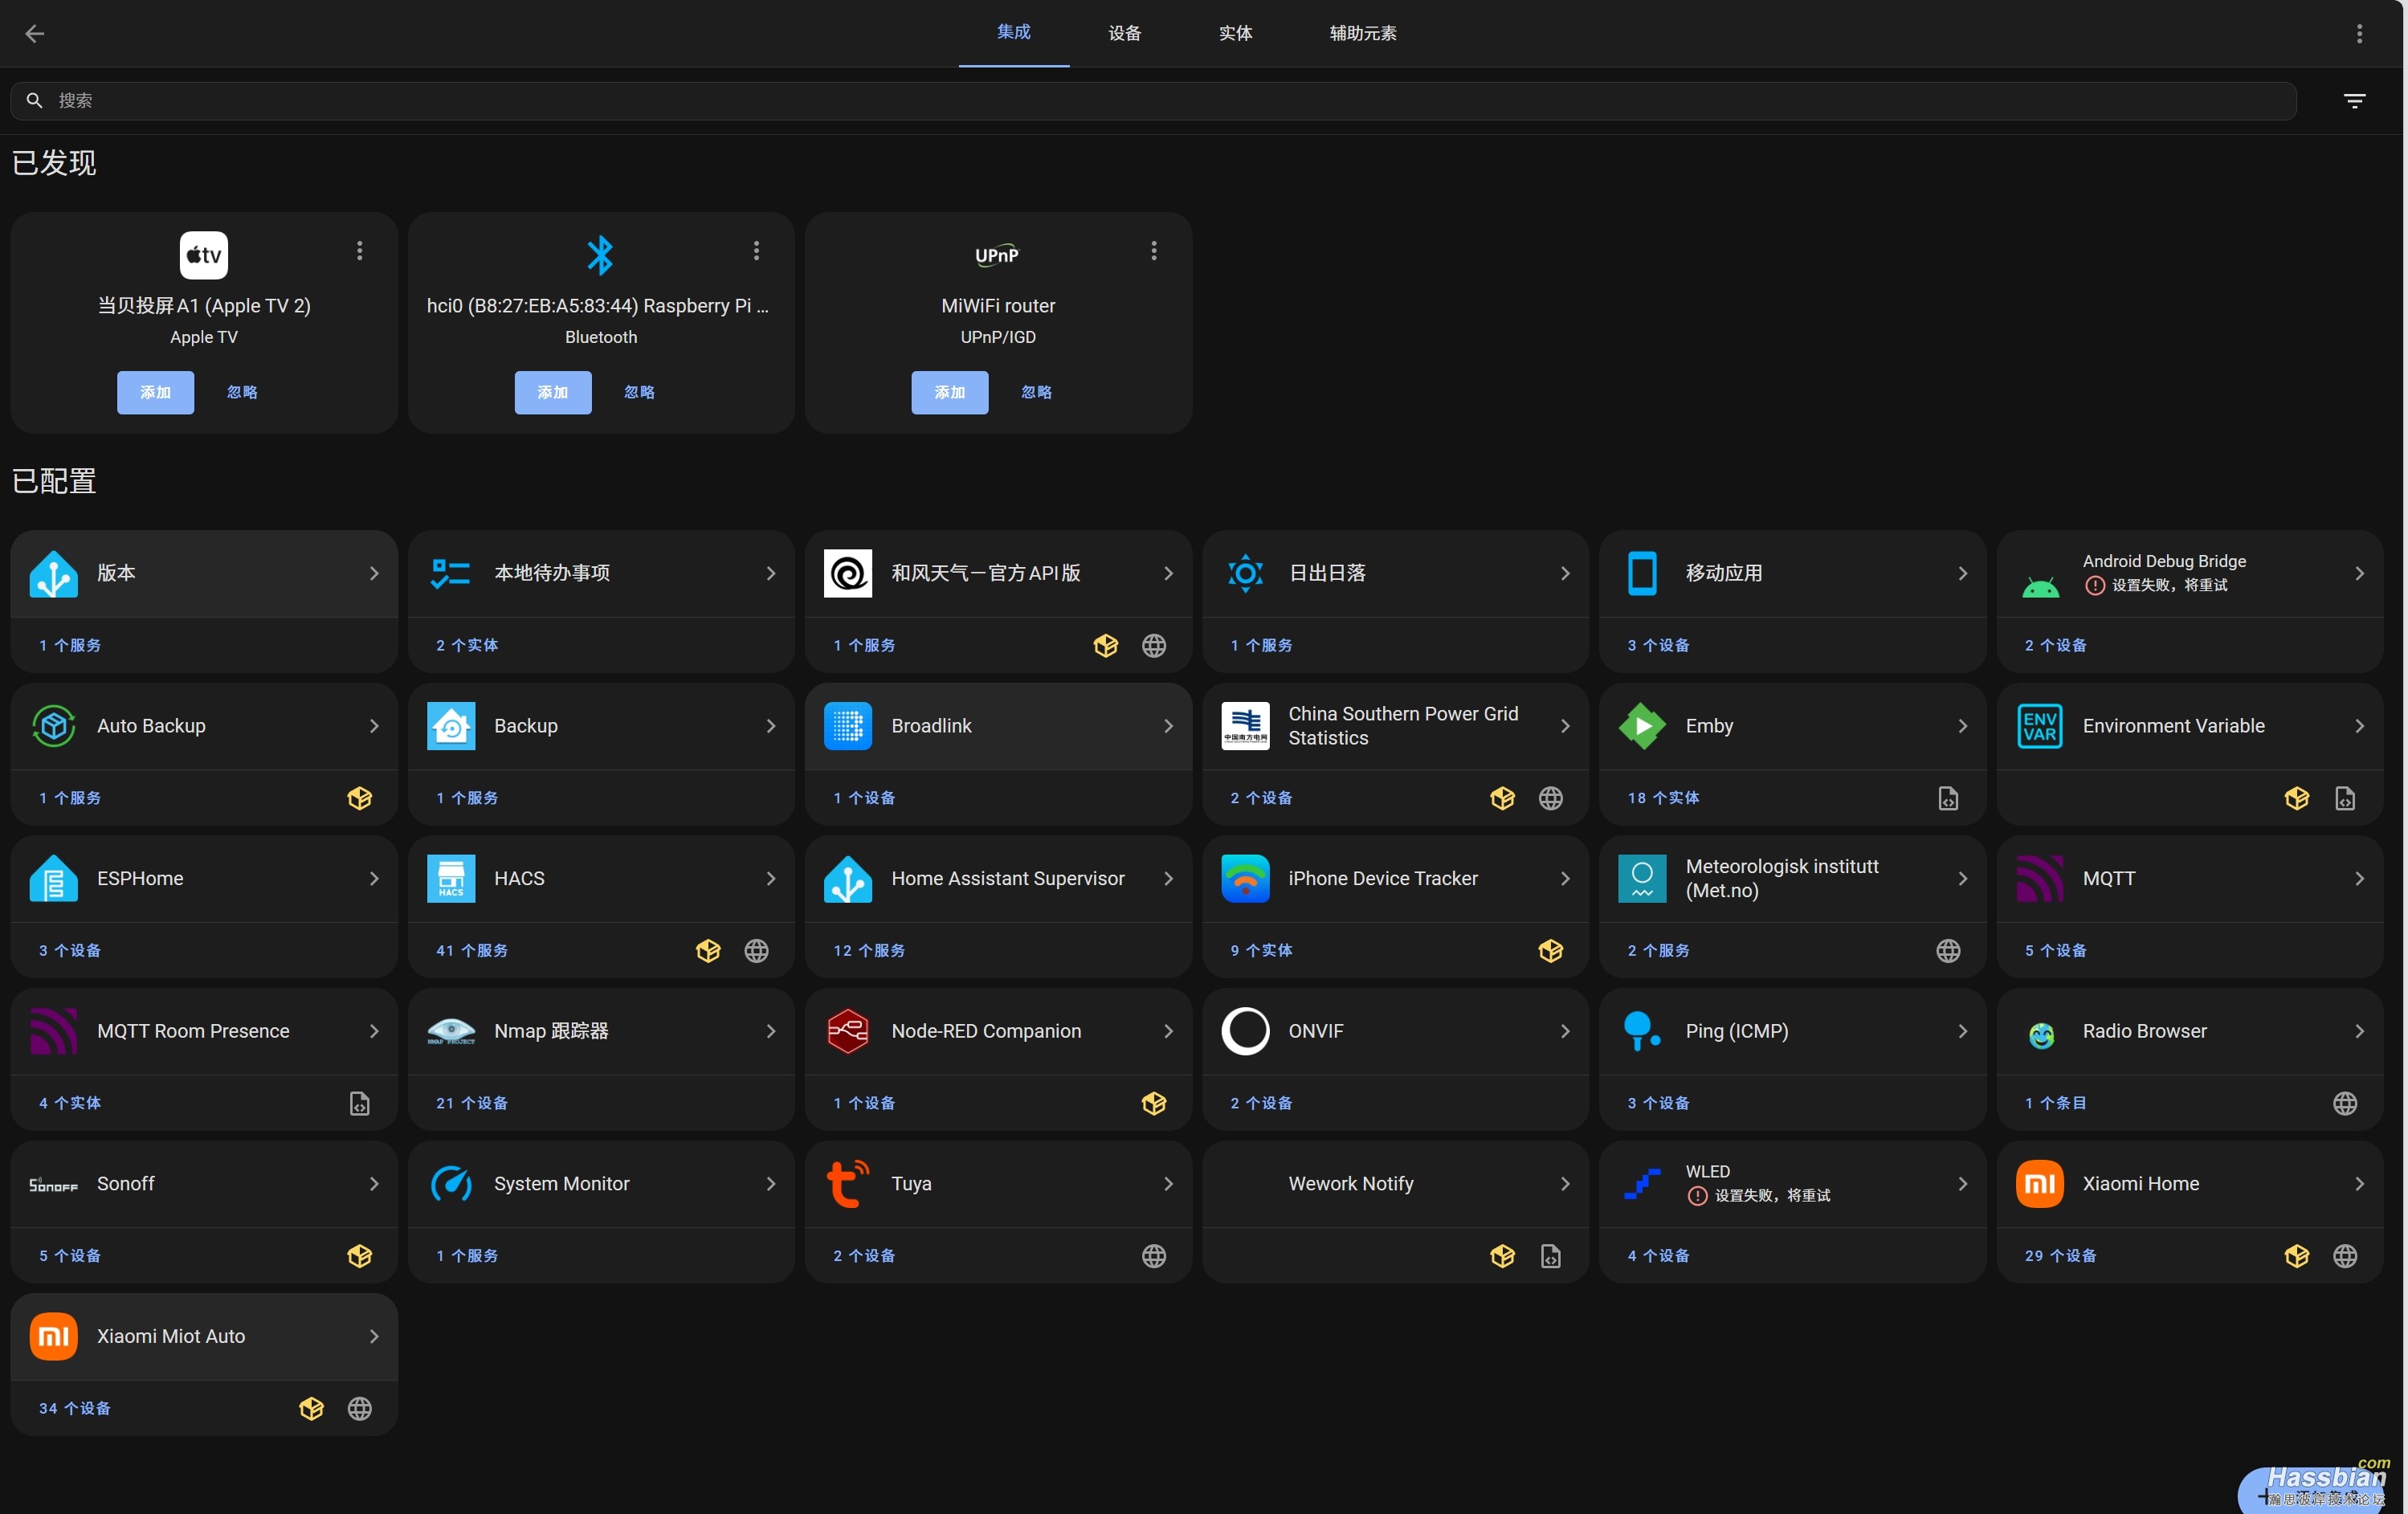The width and height of the screenshot is (2408, 1514).
Task: Click the custom integration box icon on Auto Backup
Action: click(359, 798)
